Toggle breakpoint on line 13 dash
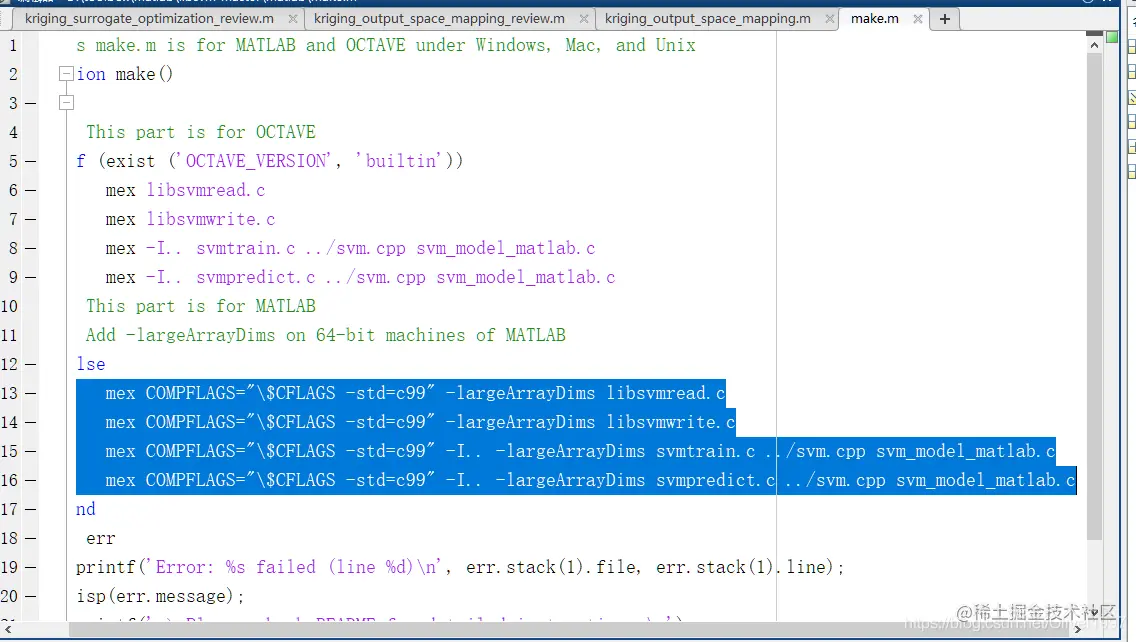Viewport: 1136px width, 642px height. point(30,393)
